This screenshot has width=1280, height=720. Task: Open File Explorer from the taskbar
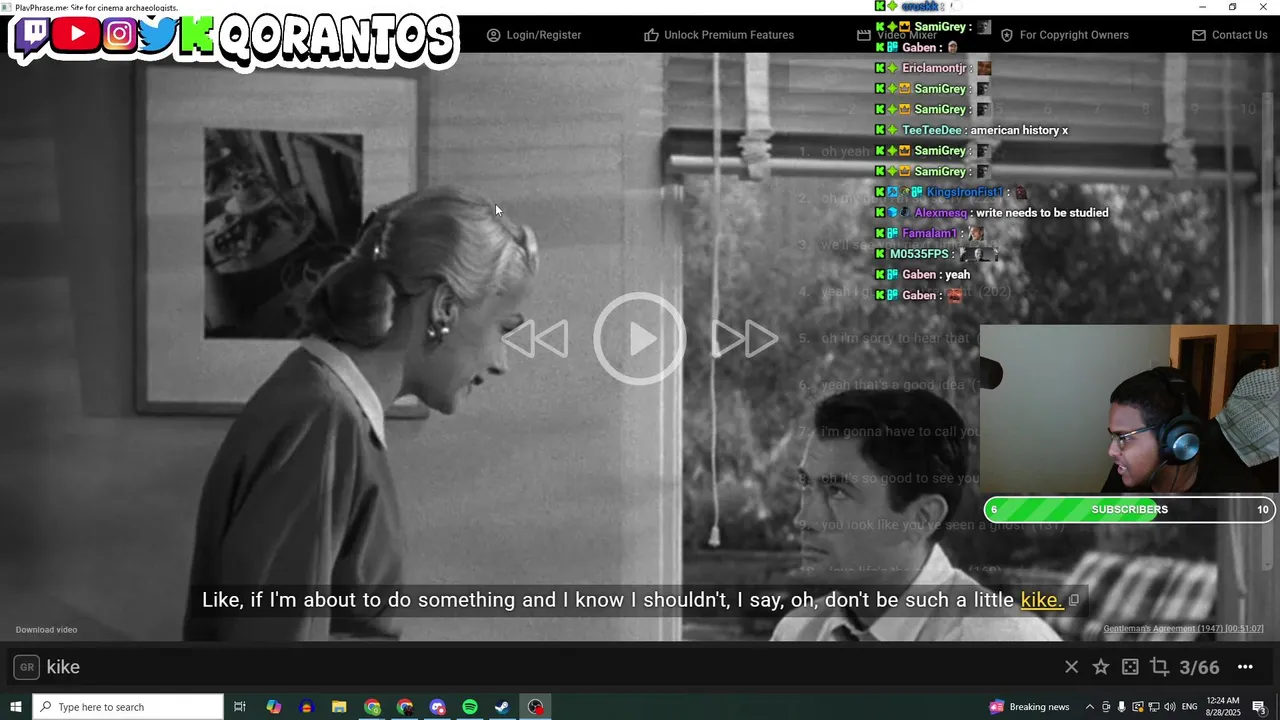click(339, 707)
